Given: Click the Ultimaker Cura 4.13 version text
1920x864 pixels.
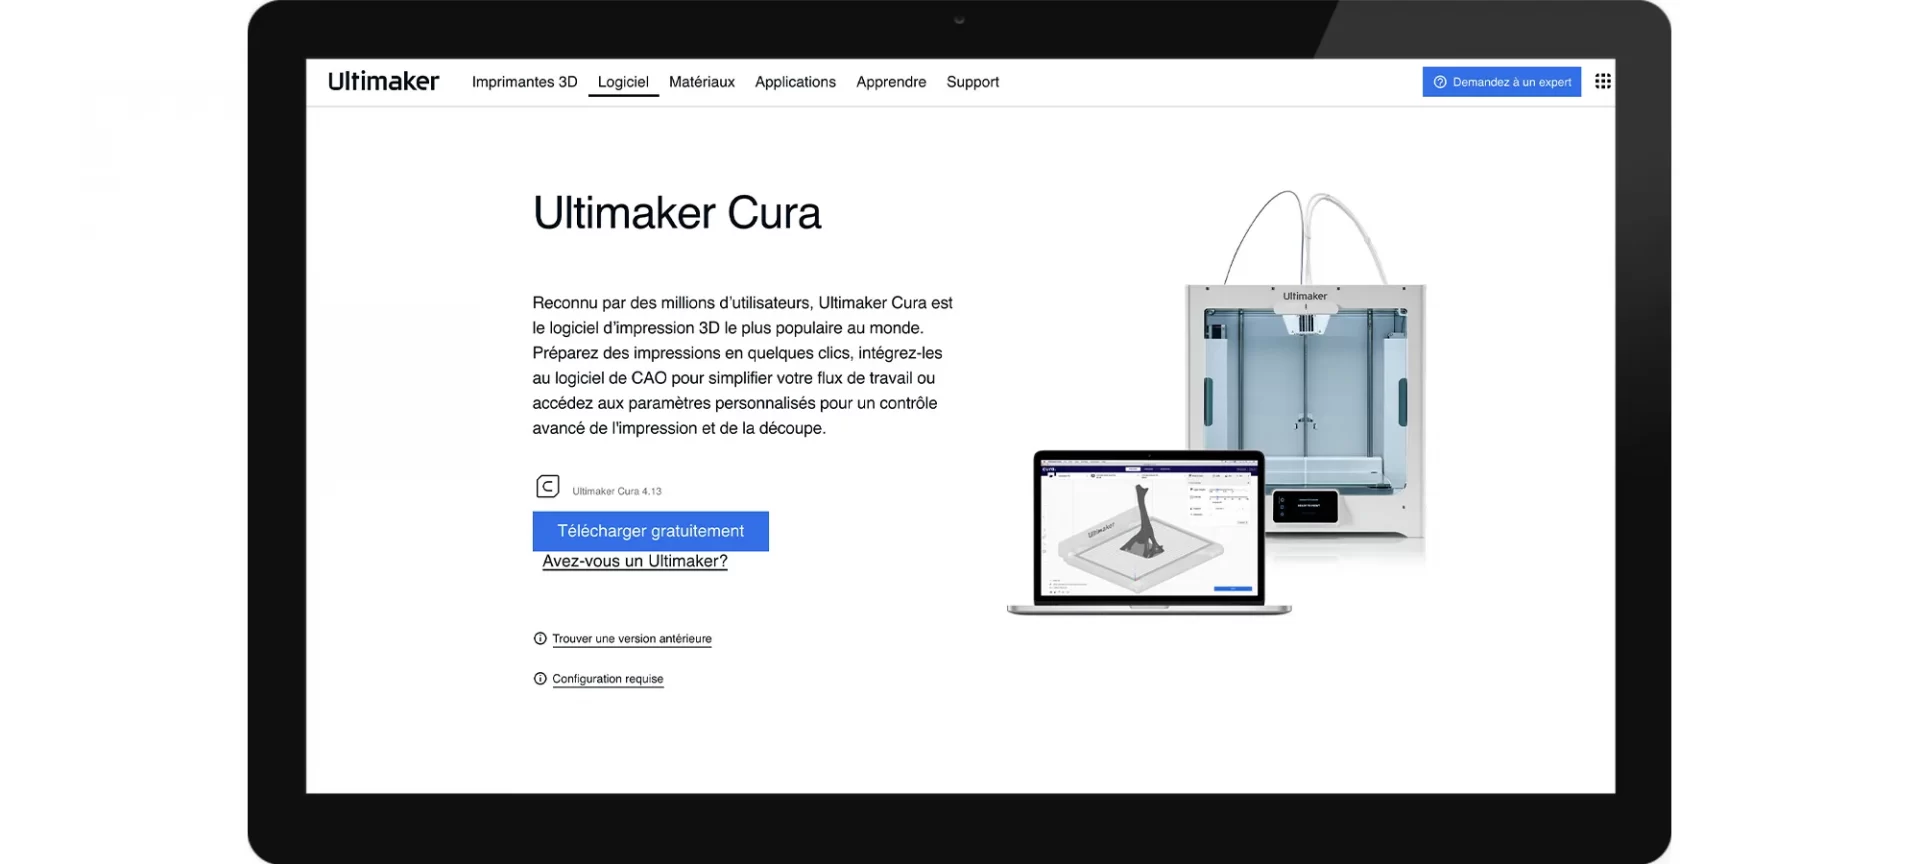Looking at the screenshot, I should pos(617,491).
